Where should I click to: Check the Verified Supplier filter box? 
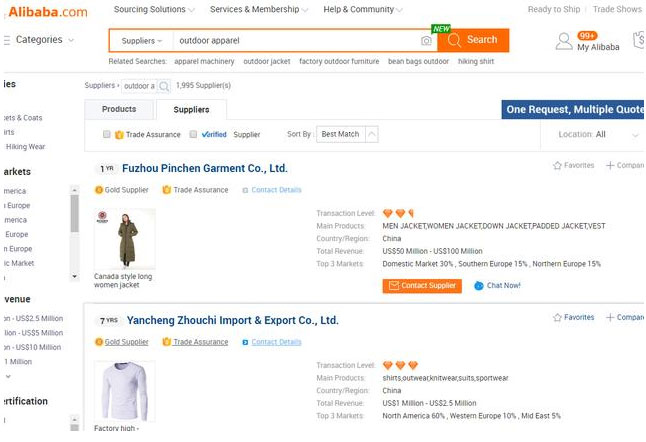point(193,134)
